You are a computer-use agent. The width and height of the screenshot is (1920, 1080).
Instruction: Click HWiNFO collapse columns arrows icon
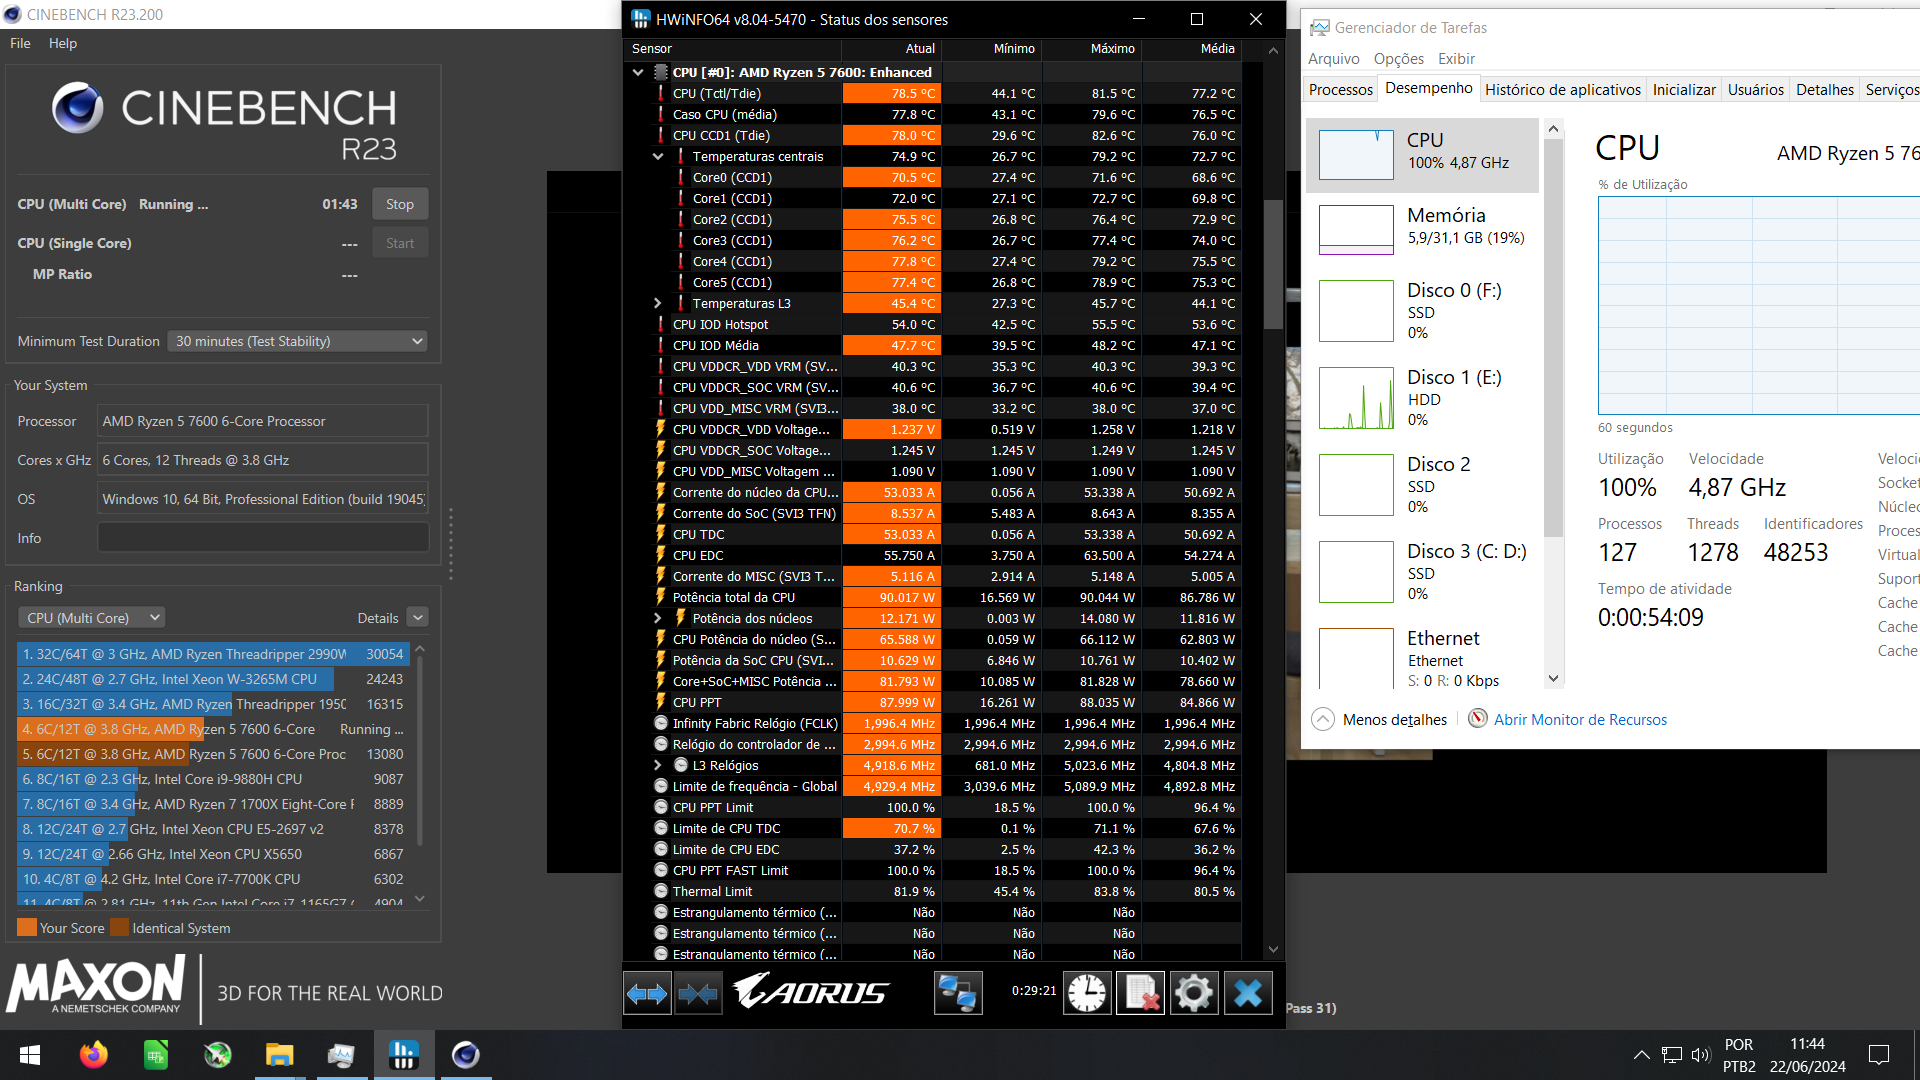tap(698, 993)
